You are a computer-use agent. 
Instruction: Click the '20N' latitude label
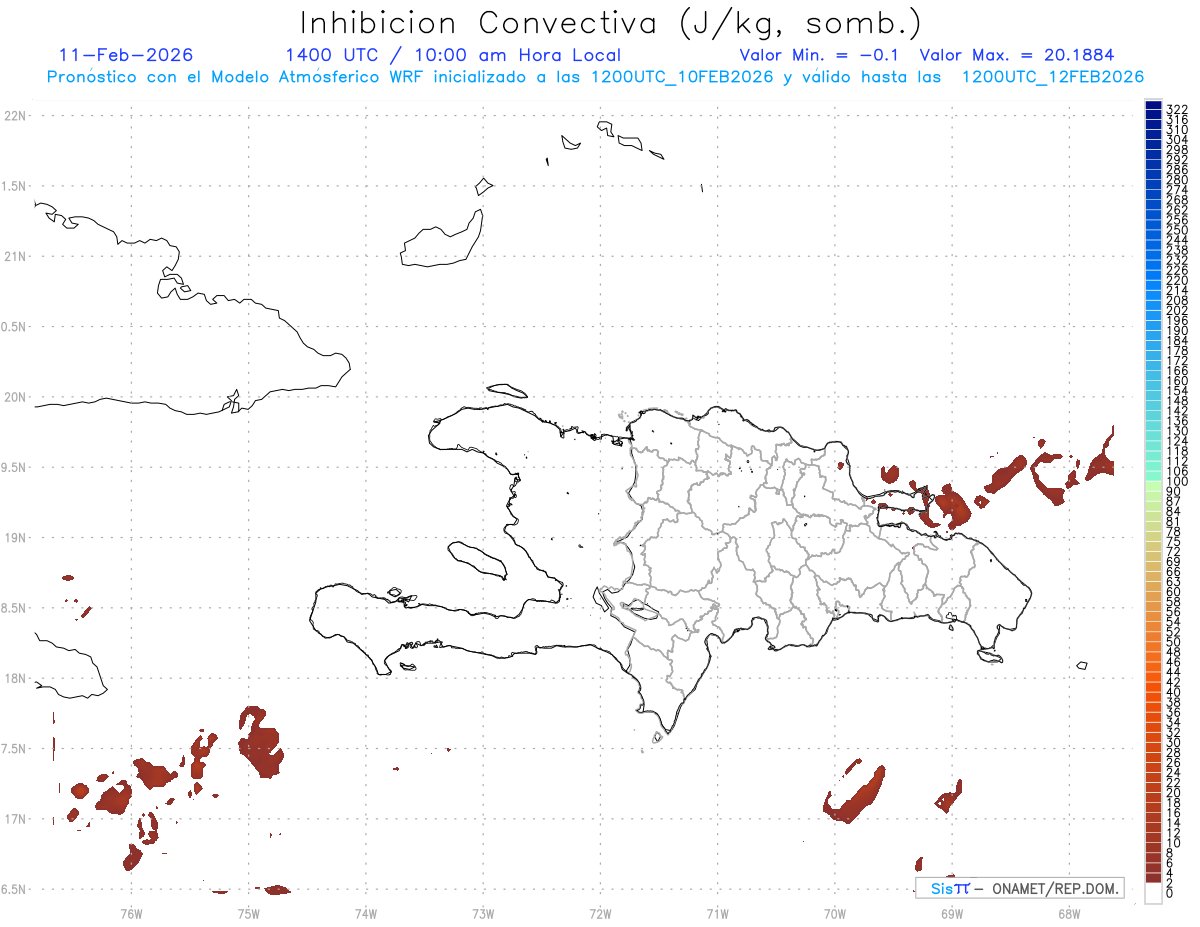14,397
